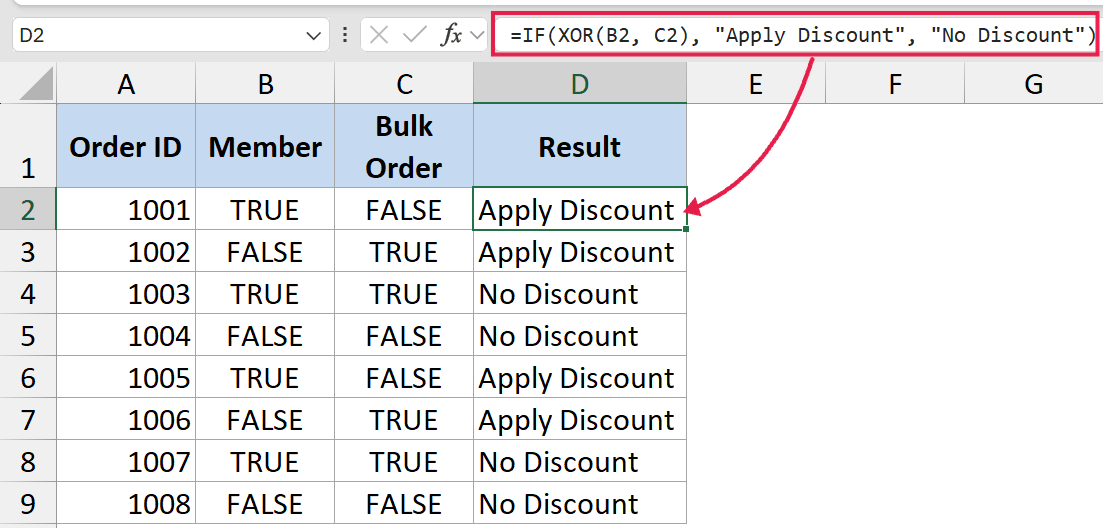Select the Result cell for order 1006
The width and height of the screenshot is (1103, 528).
(x=580, y=420)
